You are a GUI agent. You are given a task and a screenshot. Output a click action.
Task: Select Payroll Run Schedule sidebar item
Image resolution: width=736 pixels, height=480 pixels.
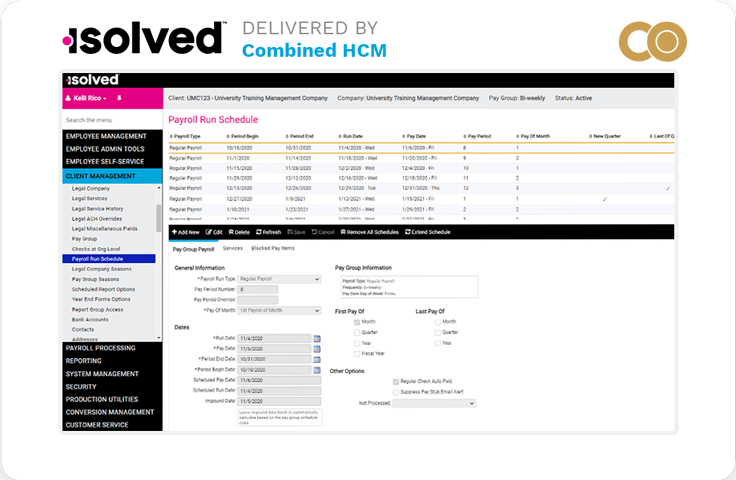click(109, 259)
